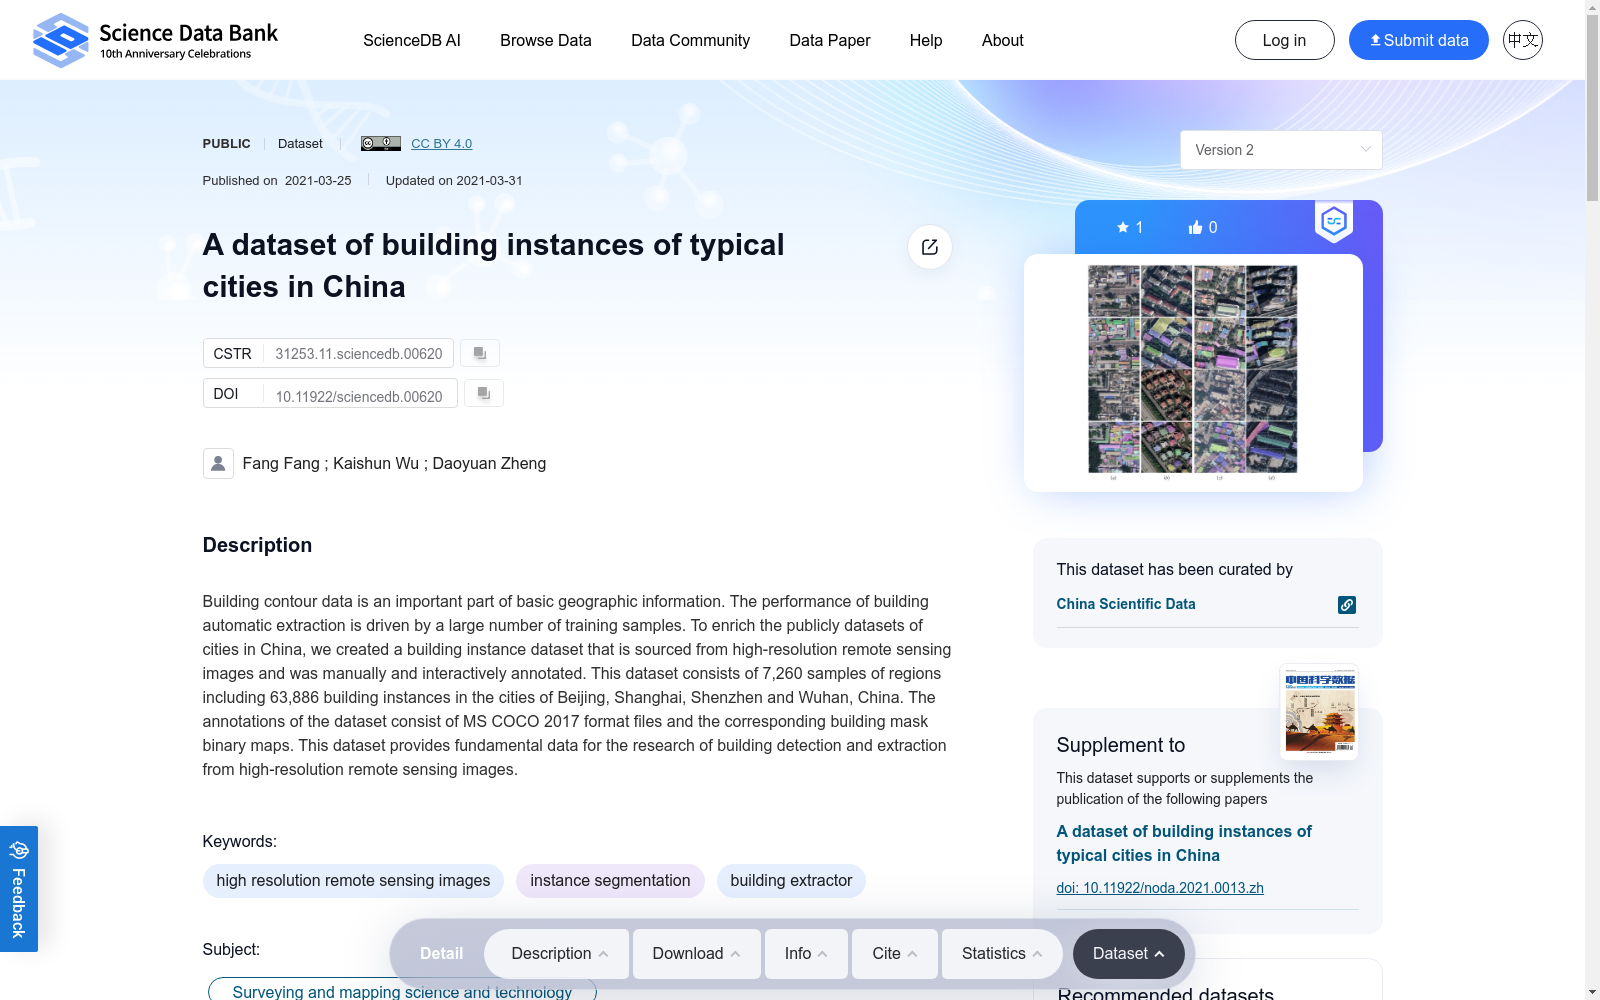The image size is (1600, 1000).
Task: Expand the Download section
Action: point(696,954)
